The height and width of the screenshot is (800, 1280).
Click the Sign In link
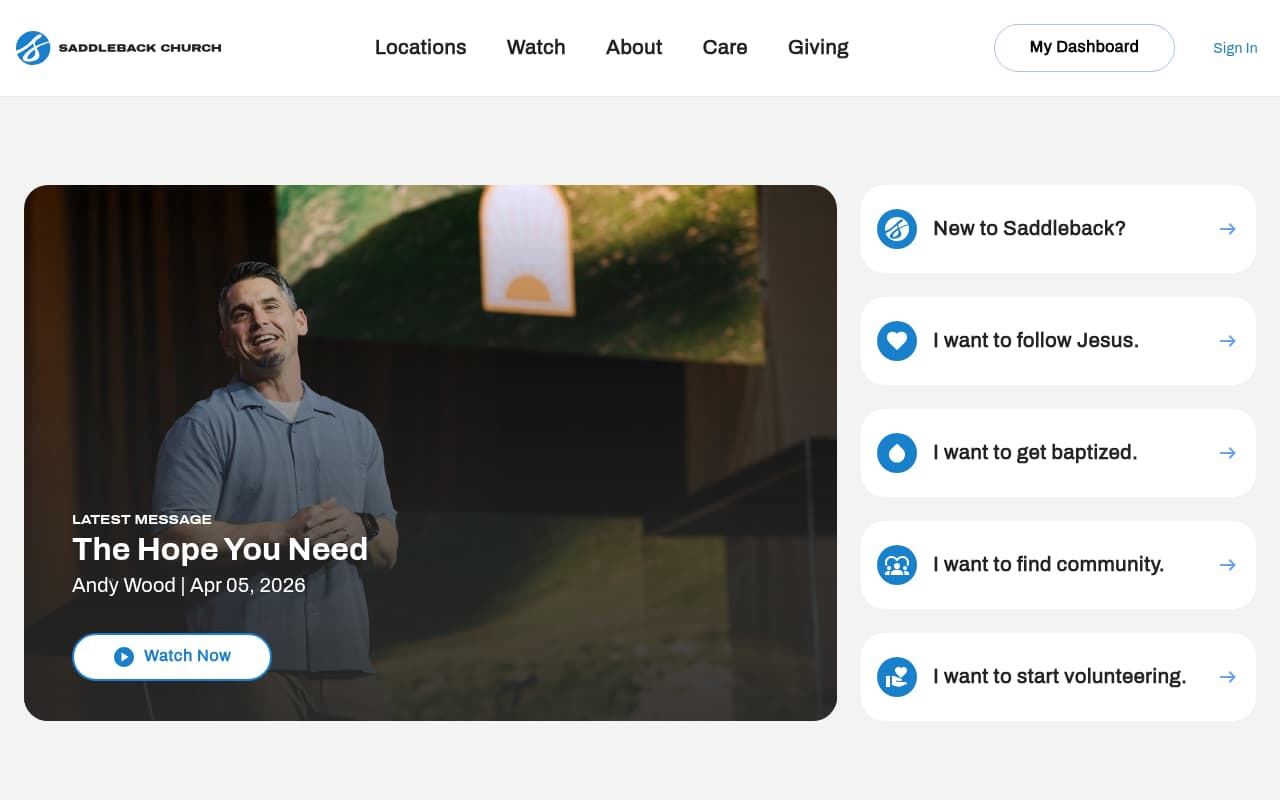1234,48
